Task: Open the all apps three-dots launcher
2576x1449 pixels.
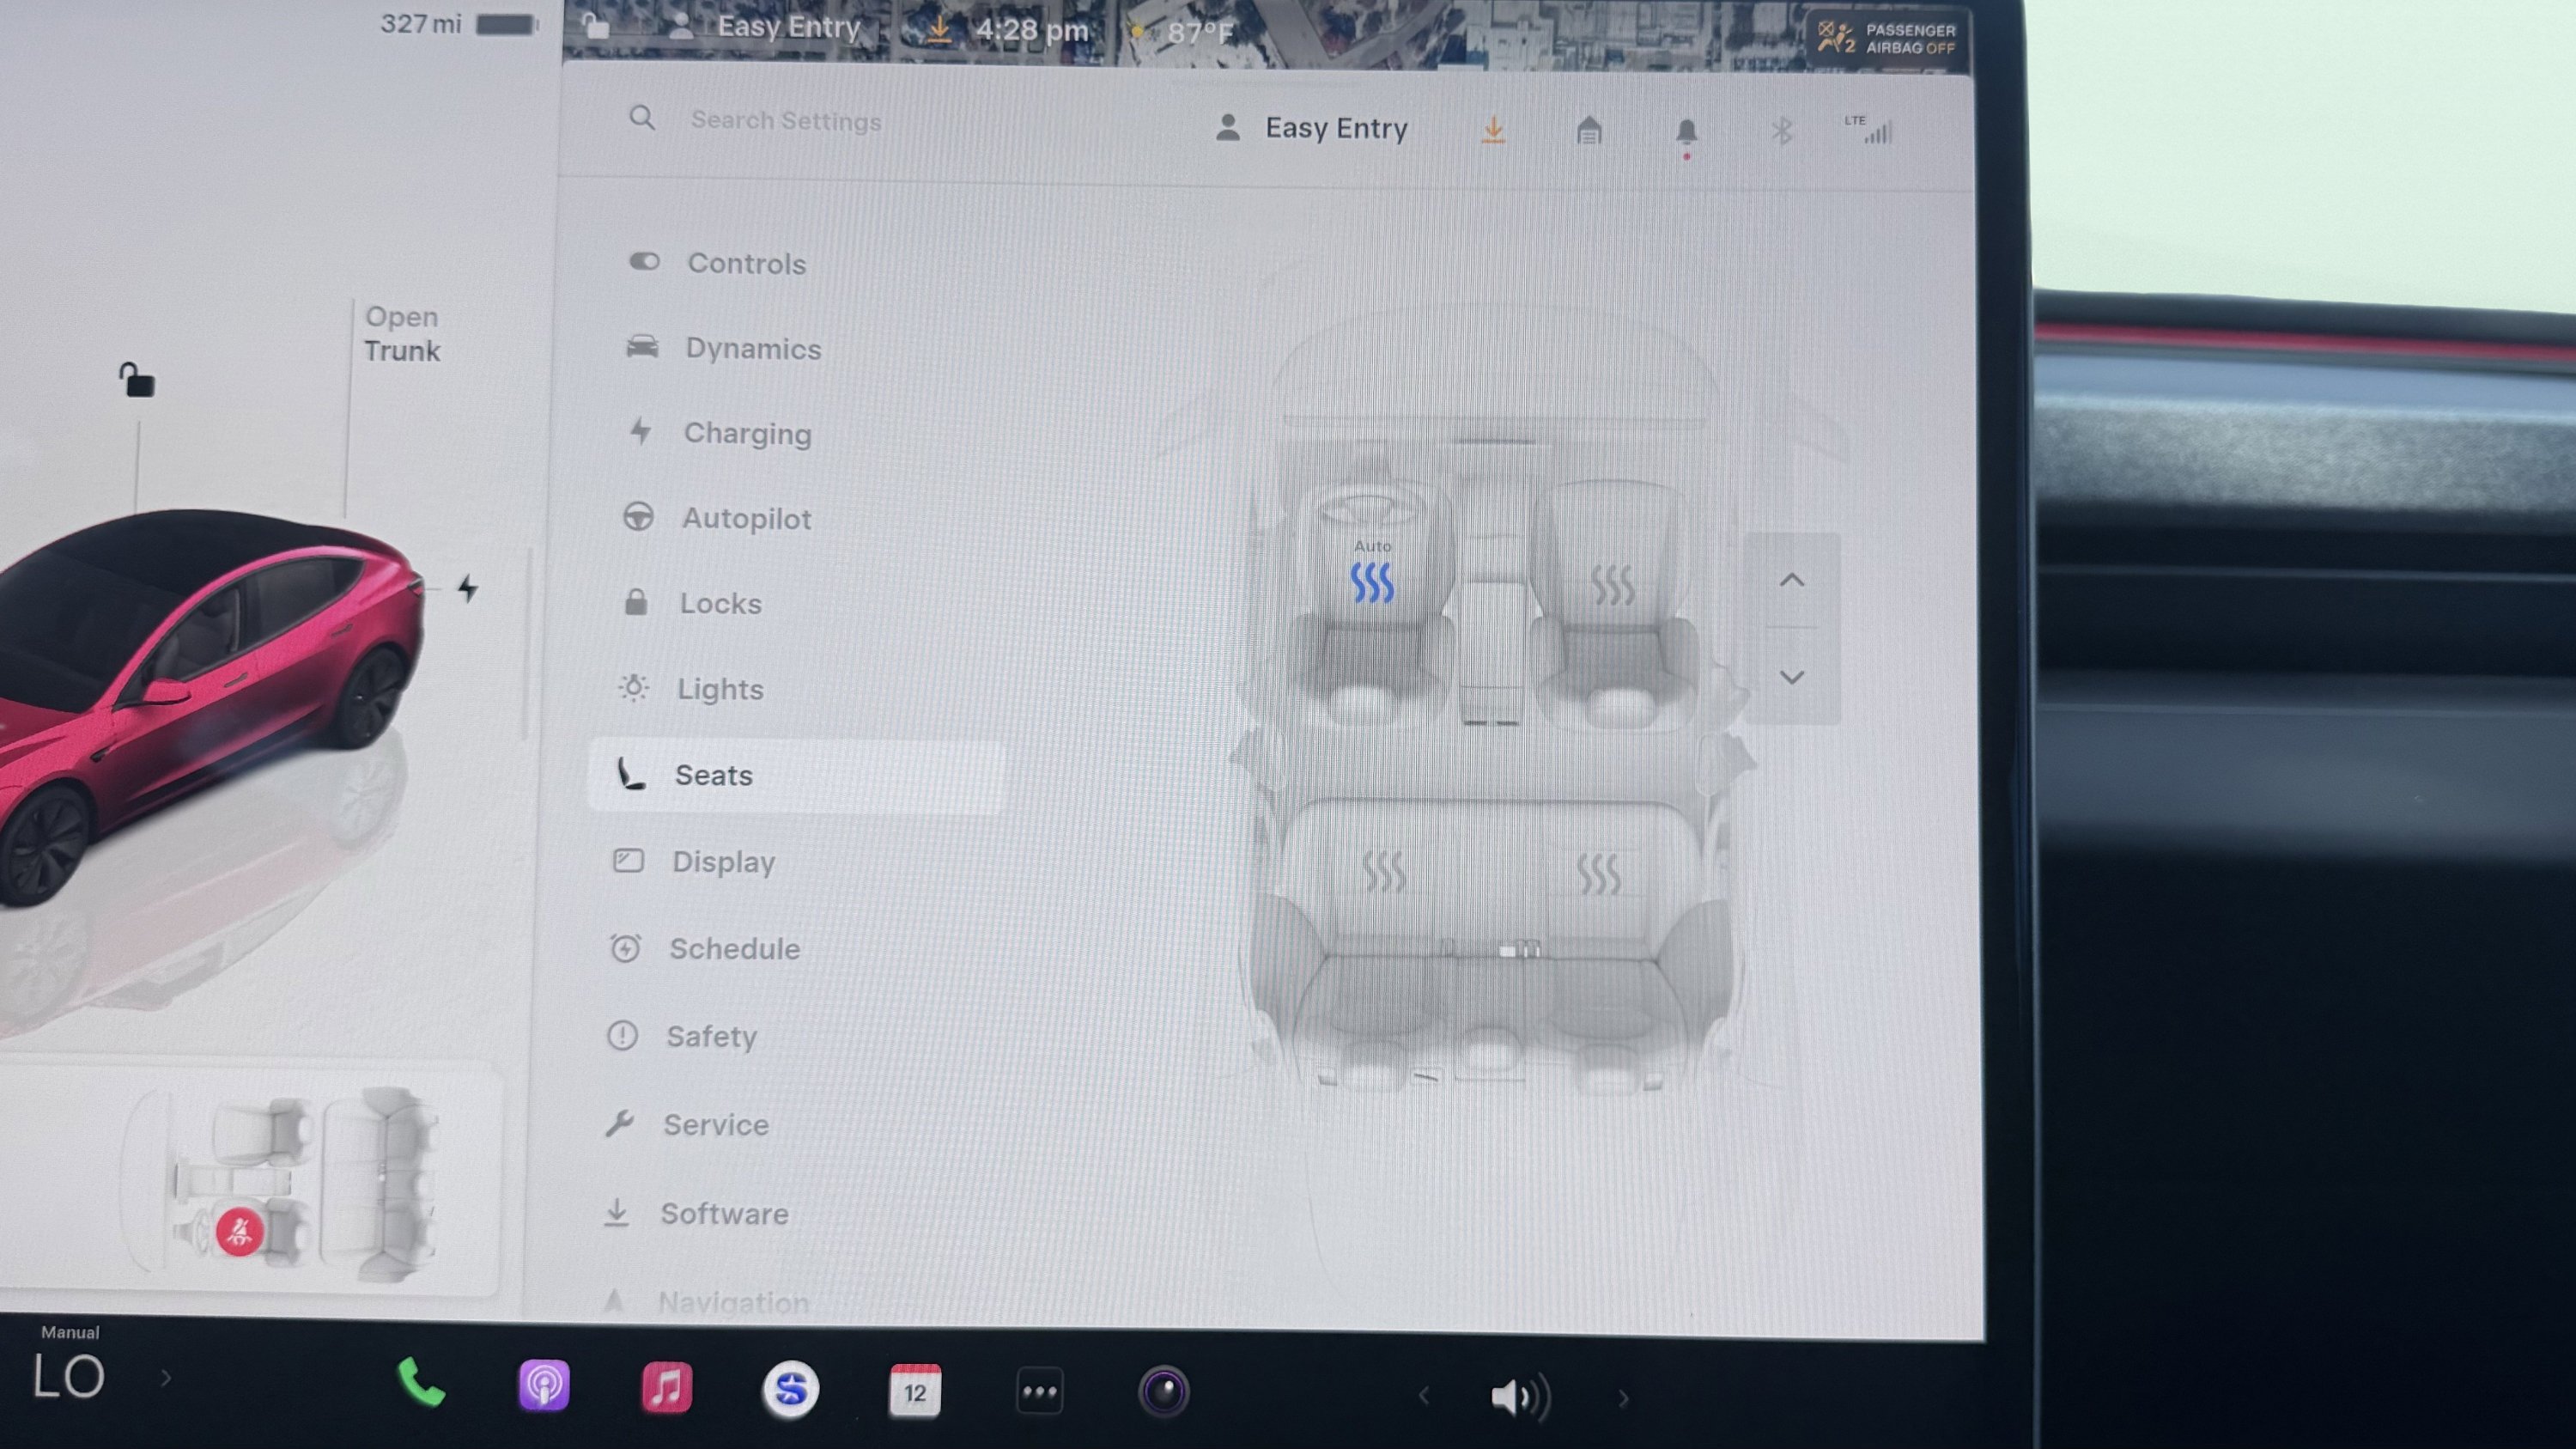Action: pyautogui.click(x=1040, y=1391)
